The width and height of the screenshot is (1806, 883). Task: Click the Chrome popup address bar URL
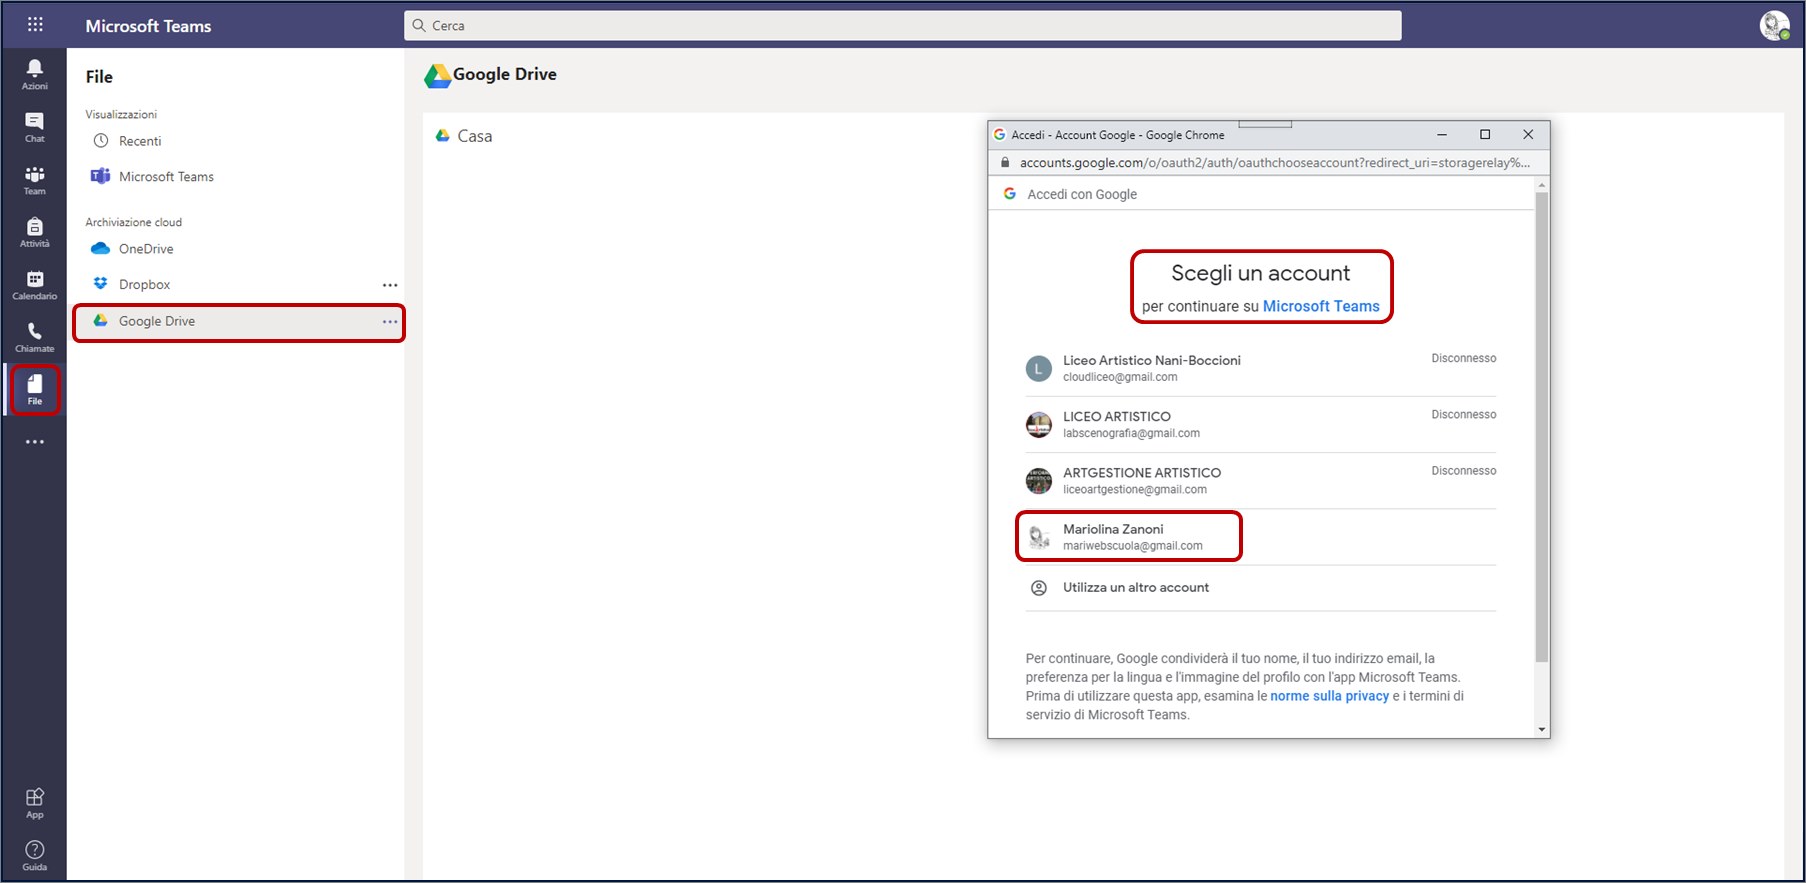click(x=1275, y=162)
